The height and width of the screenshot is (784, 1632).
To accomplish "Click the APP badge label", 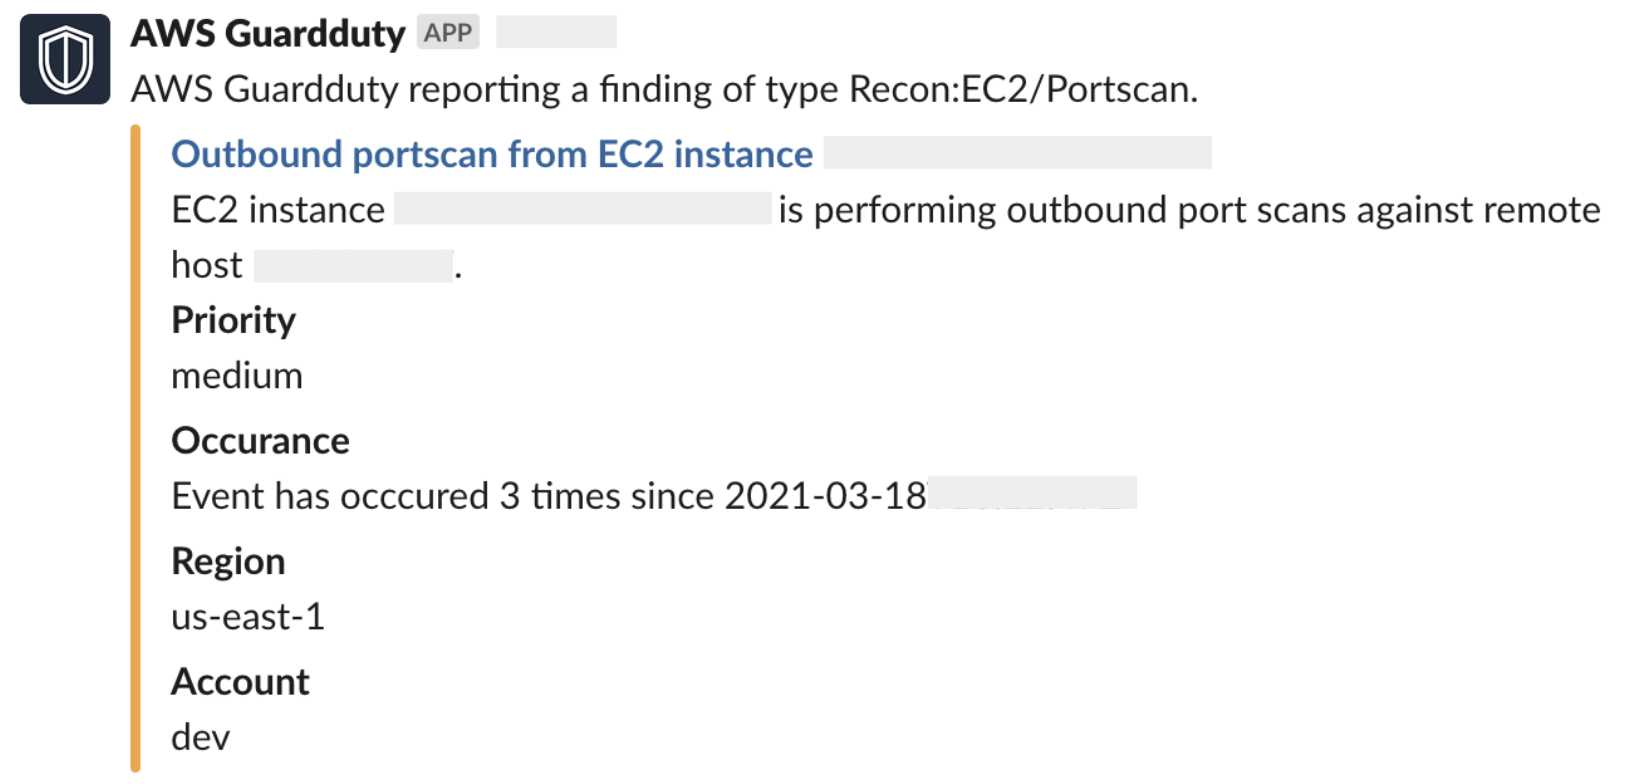I will coord(447,32).
